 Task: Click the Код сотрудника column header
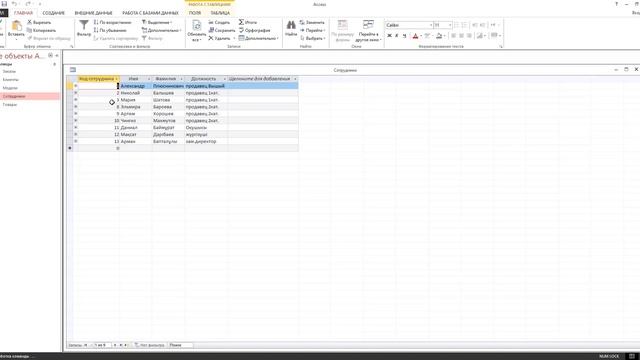[98, 79]
